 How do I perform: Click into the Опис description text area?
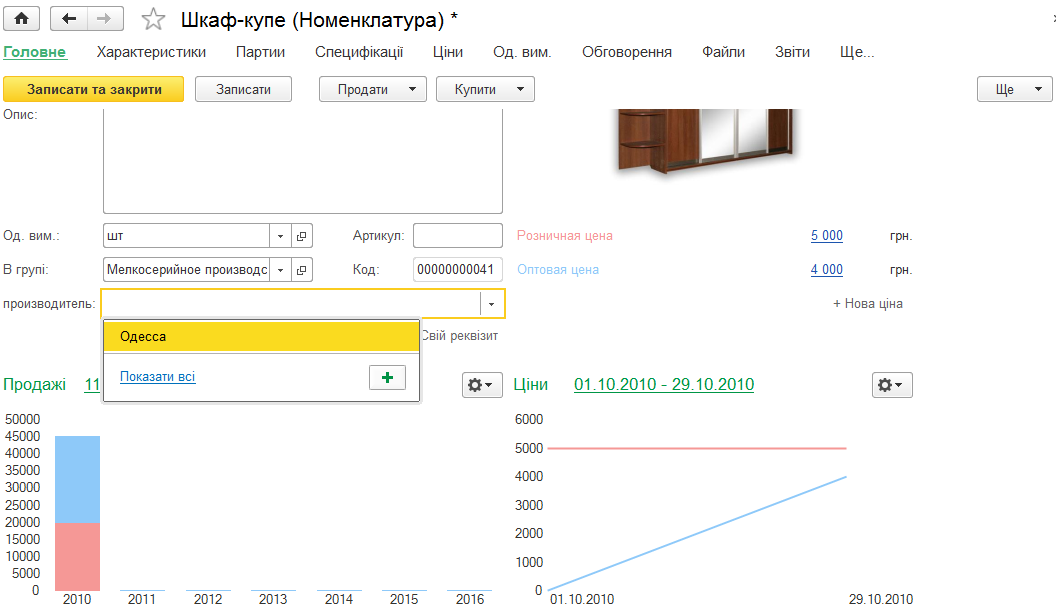point(303,161)
